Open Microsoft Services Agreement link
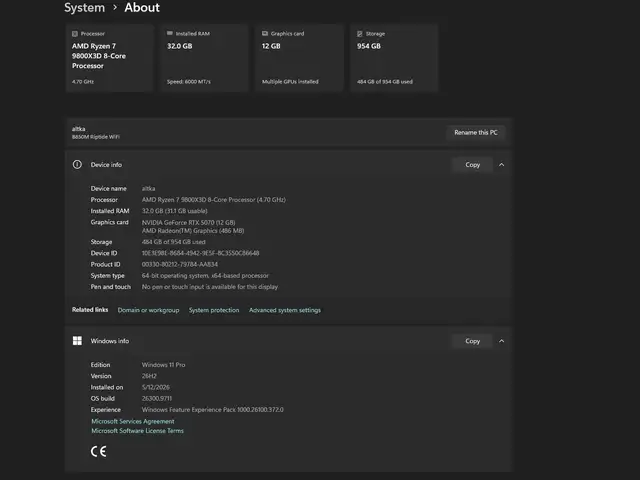Viewport: 640px width, 480px height. 133,421
